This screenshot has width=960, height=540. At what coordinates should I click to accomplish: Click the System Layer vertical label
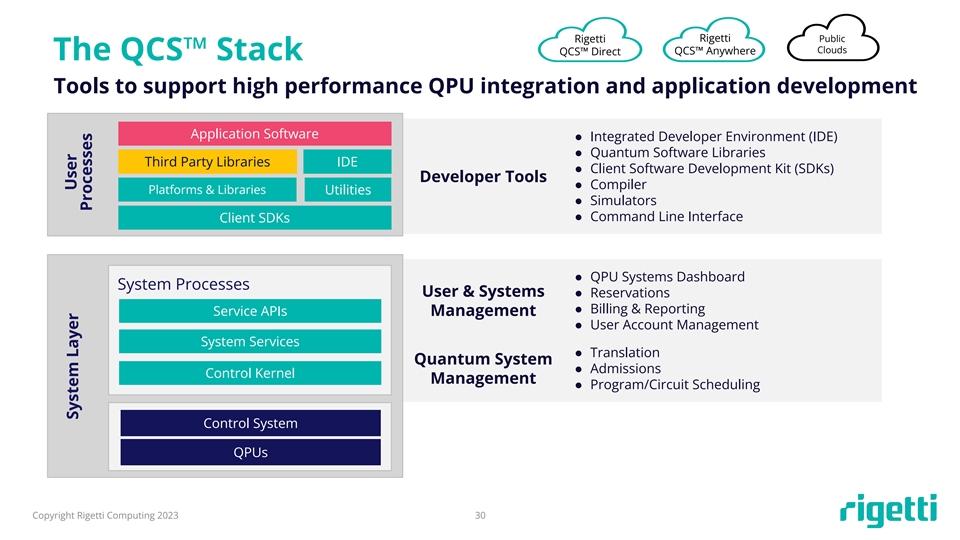[73, 366]
